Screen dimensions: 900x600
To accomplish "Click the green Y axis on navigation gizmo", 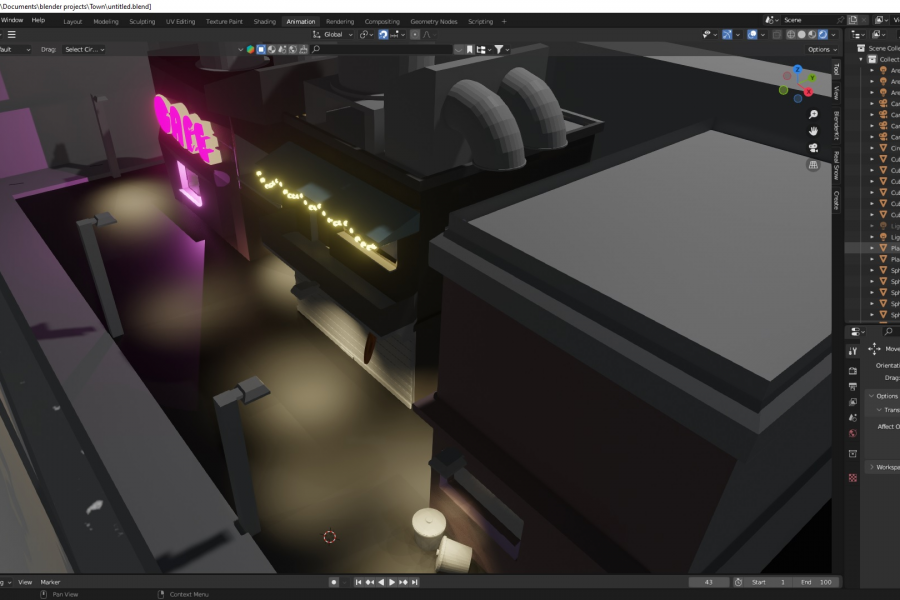I will [812, 78].
